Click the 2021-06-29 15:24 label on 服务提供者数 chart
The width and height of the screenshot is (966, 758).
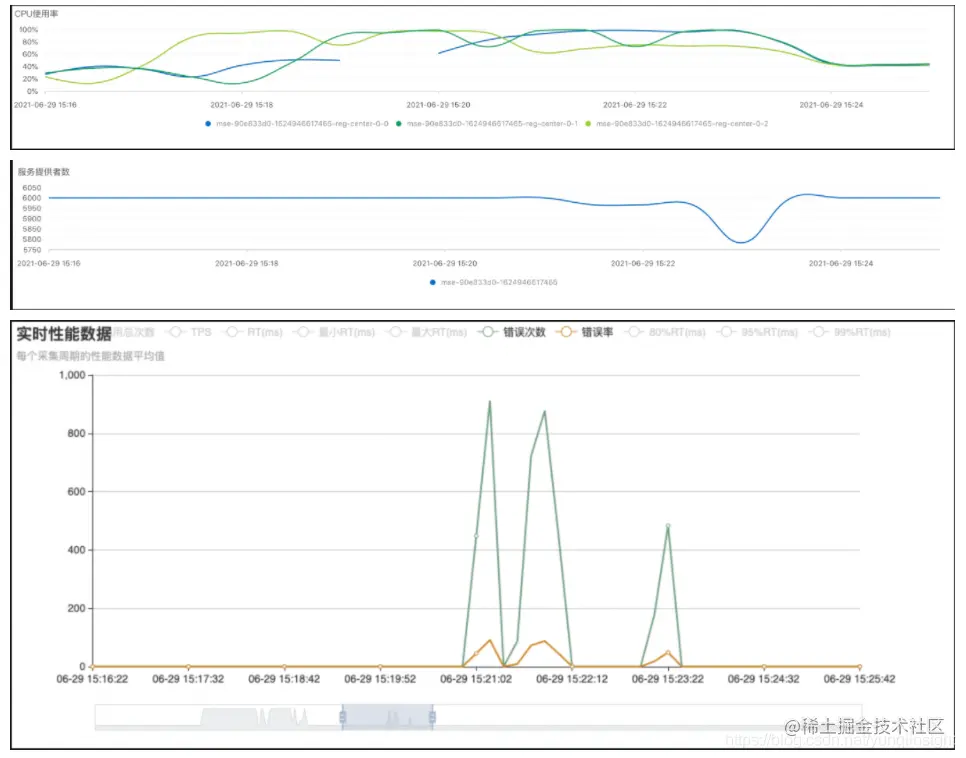pyautogui.click(x=841, y=263)
